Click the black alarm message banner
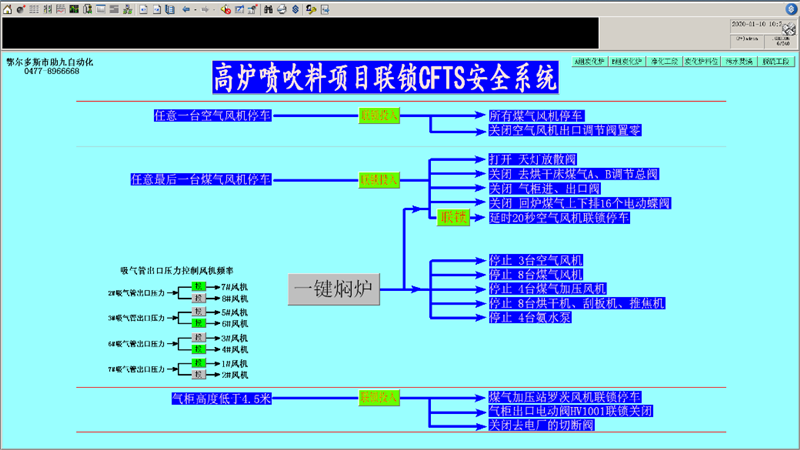 tap(300, 33)
